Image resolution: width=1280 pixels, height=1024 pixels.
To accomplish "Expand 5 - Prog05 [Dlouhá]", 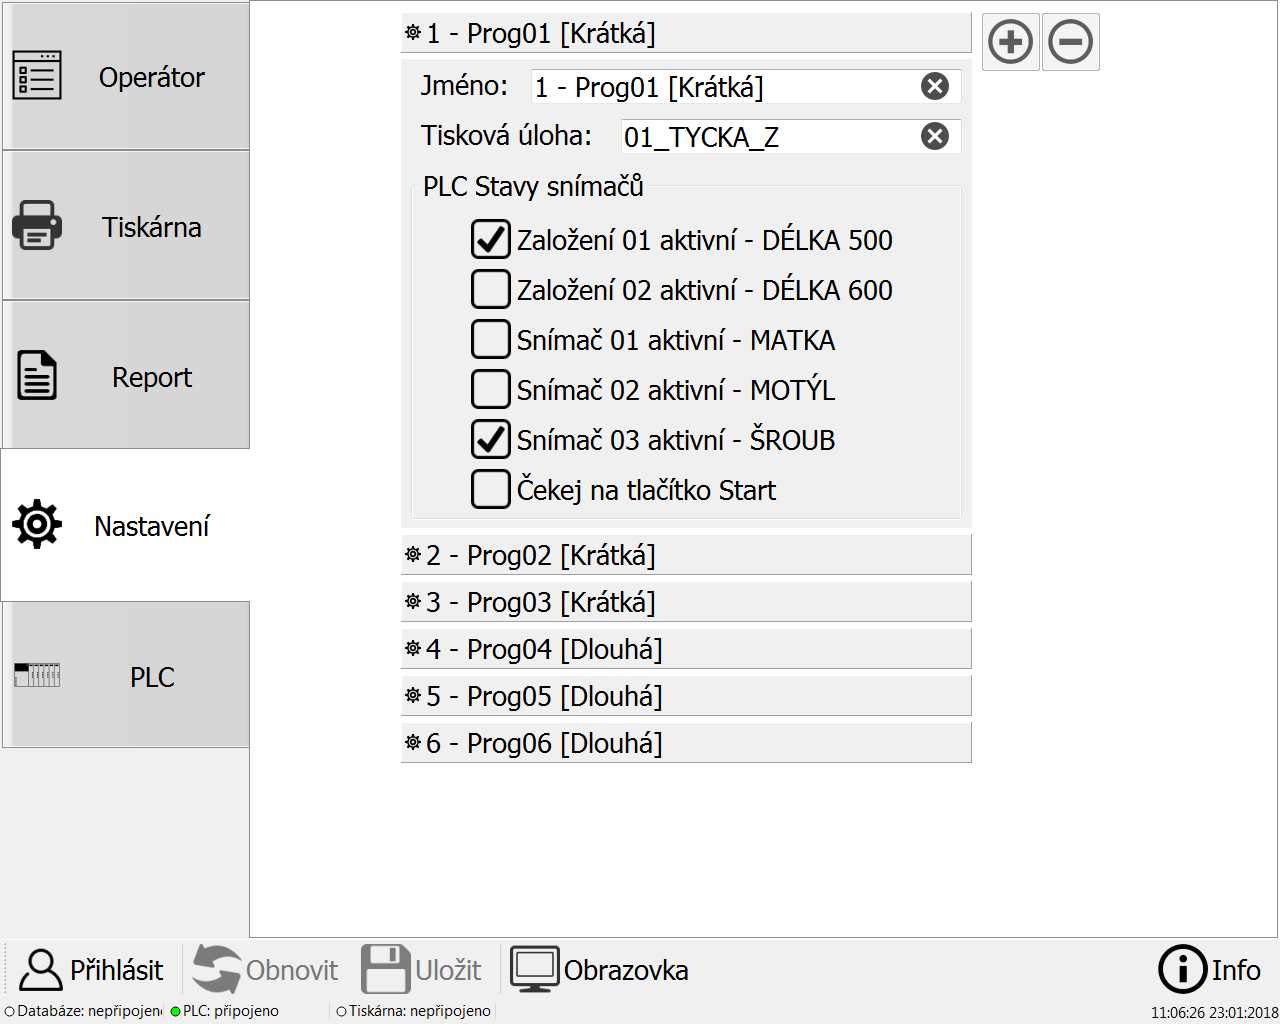I will coord(686,696).
